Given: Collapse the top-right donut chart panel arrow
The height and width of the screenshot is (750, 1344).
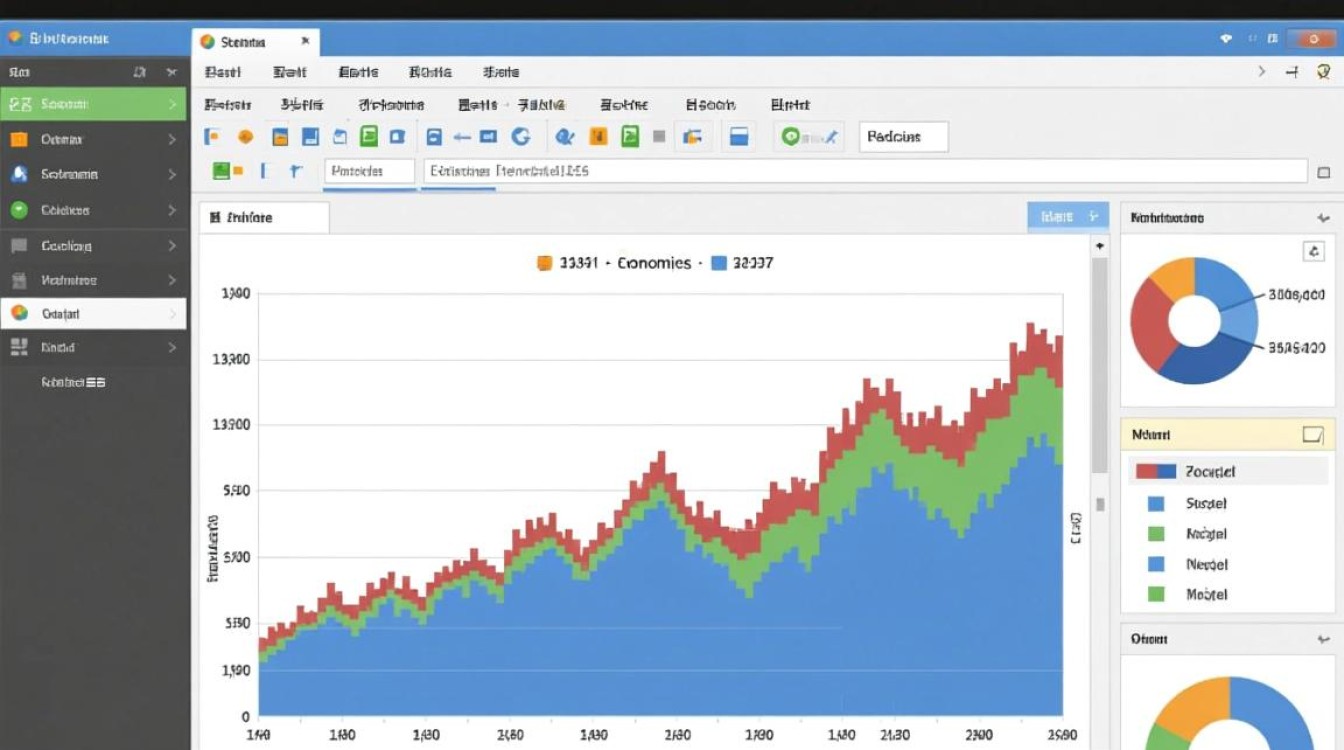Looking at the screenshot, I should pyautogui.click(x=1324, y=218).
